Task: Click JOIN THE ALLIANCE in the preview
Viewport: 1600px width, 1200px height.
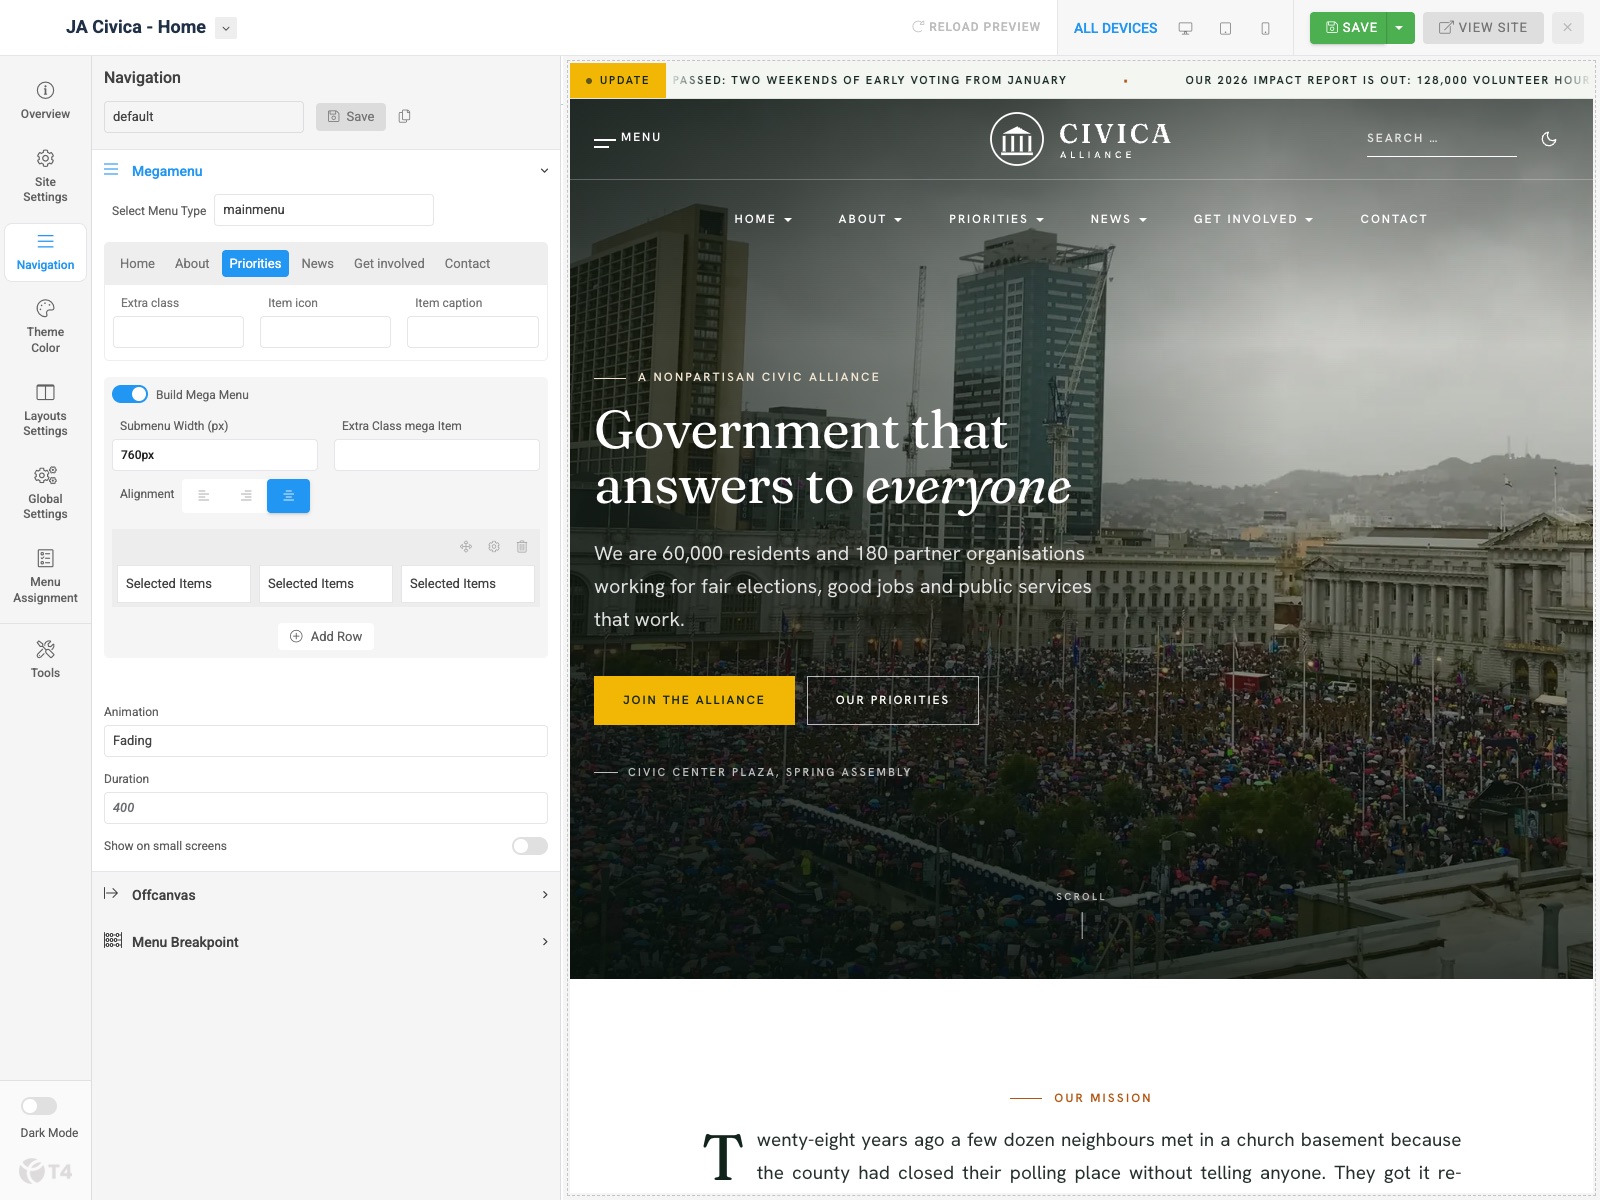Action: coord(694,700)
